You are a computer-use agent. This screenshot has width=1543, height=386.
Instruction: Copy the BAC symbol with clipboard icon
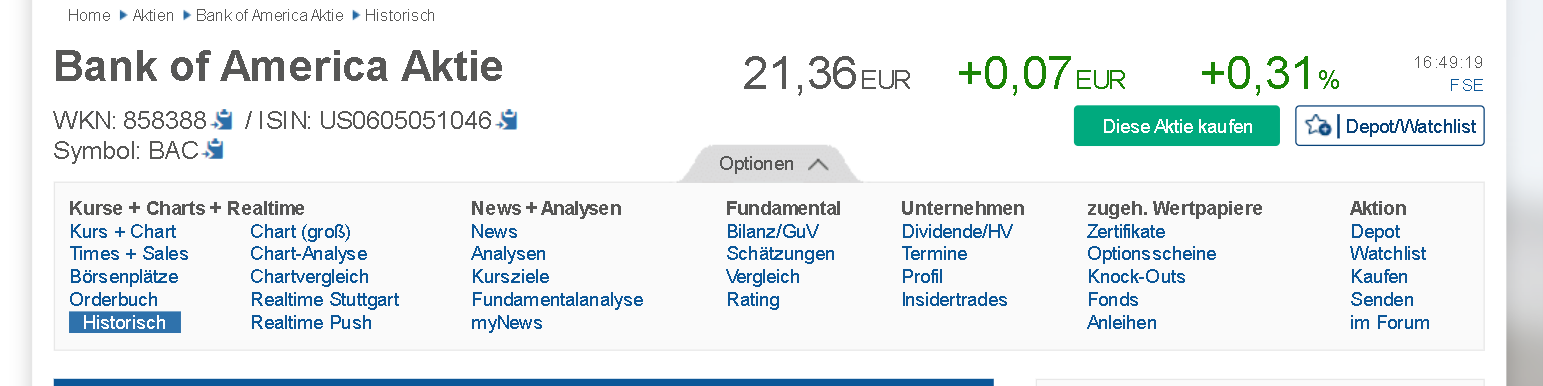tap(214, 150)
